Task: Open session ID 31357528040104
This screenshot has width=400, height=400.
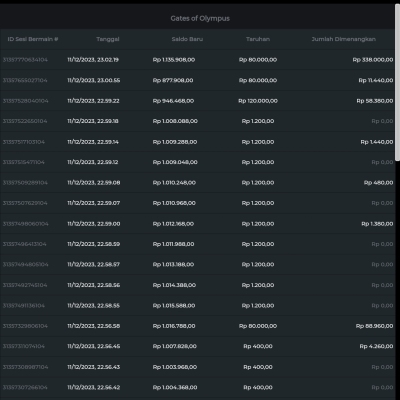Action: tap(26, 101)
